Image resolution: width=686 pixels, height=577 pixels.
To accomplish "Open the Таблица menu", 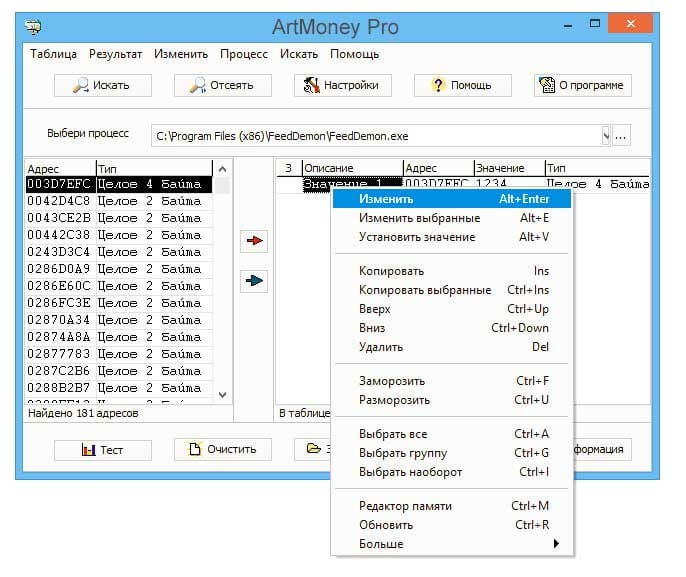I will click(x=53, y=54).
